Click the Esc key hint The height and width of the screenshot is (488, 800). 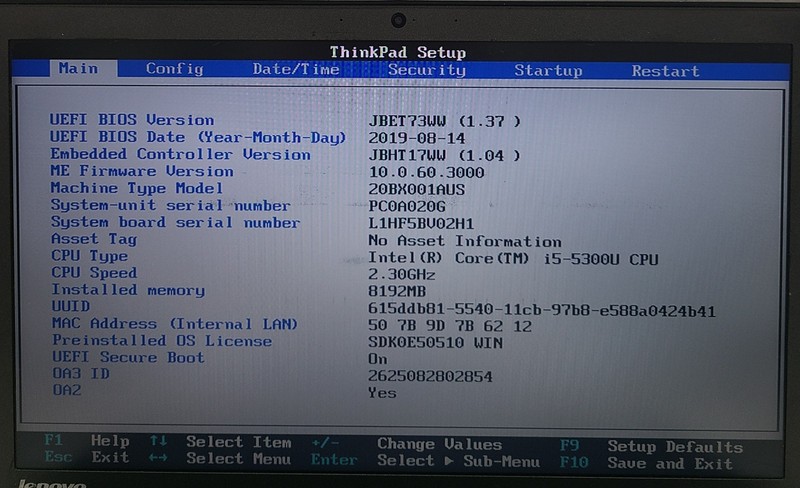[x=58, y=456]
